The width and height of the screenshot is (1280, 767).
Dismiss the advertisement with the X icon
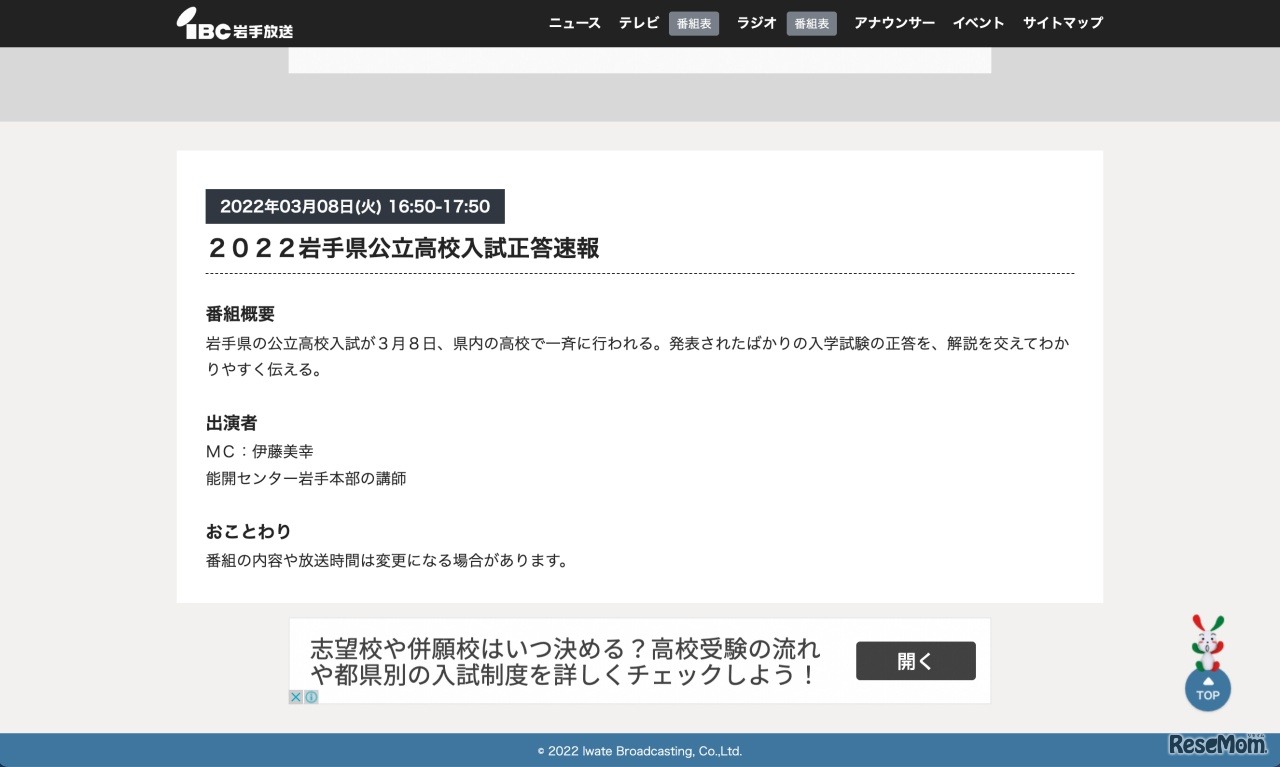(x=295, y=697)
